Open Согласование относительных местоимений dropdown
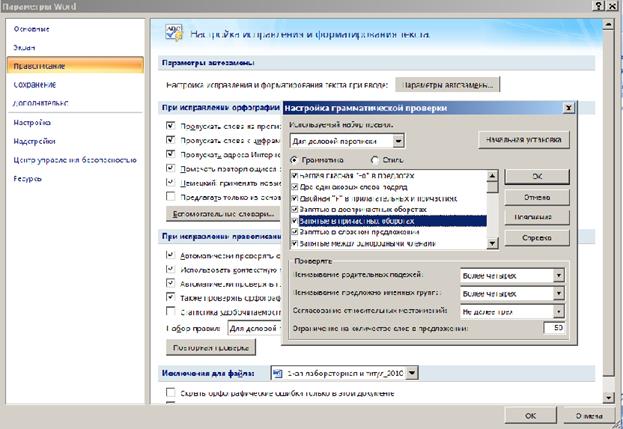Image resolution: width=623 pixels, height=429 pixels. pos(557,310)
